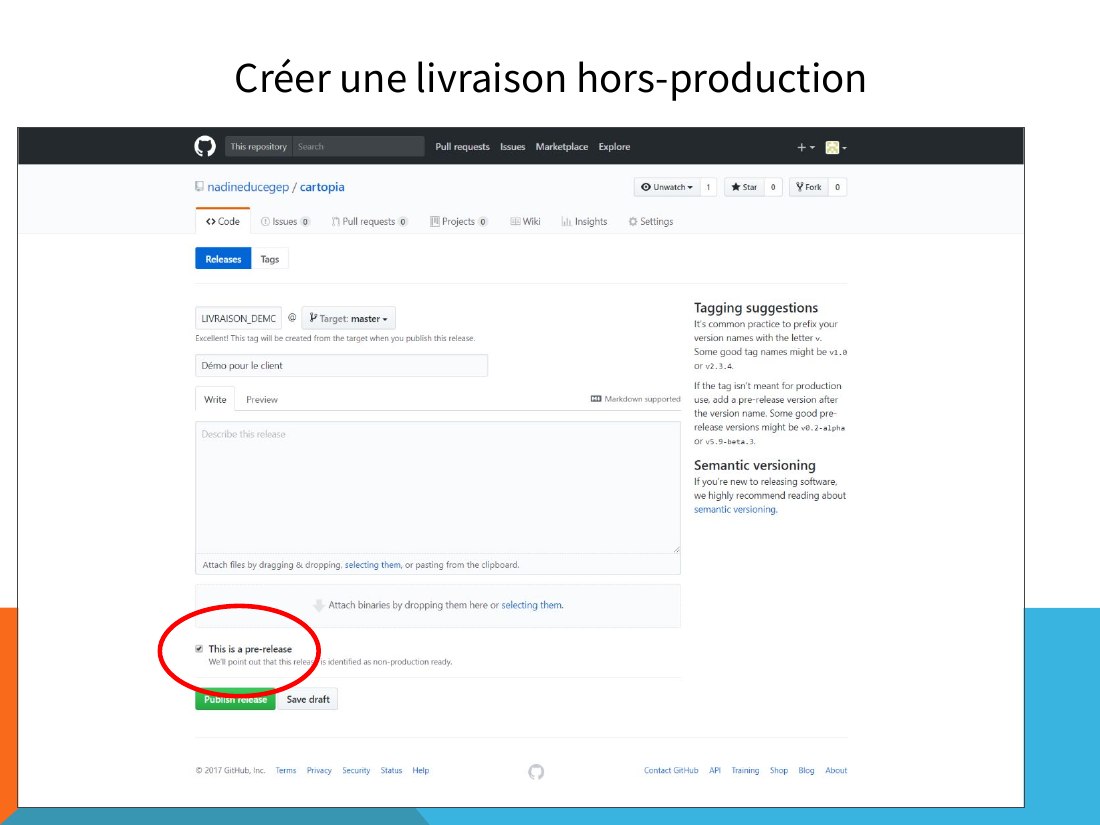Click the Attach binaries drop zone arrow

tap(318, 605)
